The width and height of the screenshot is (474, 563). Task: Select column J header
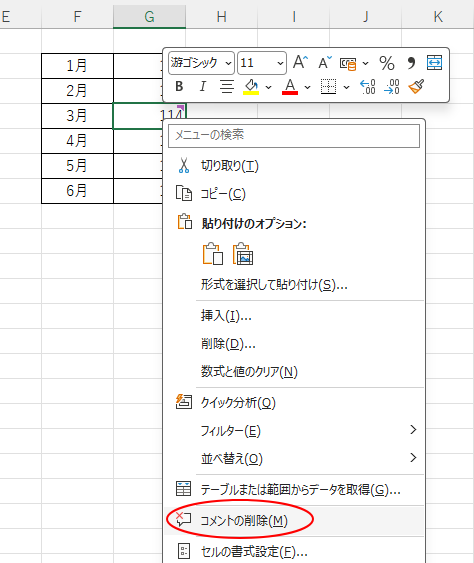[x=366, y=17]
